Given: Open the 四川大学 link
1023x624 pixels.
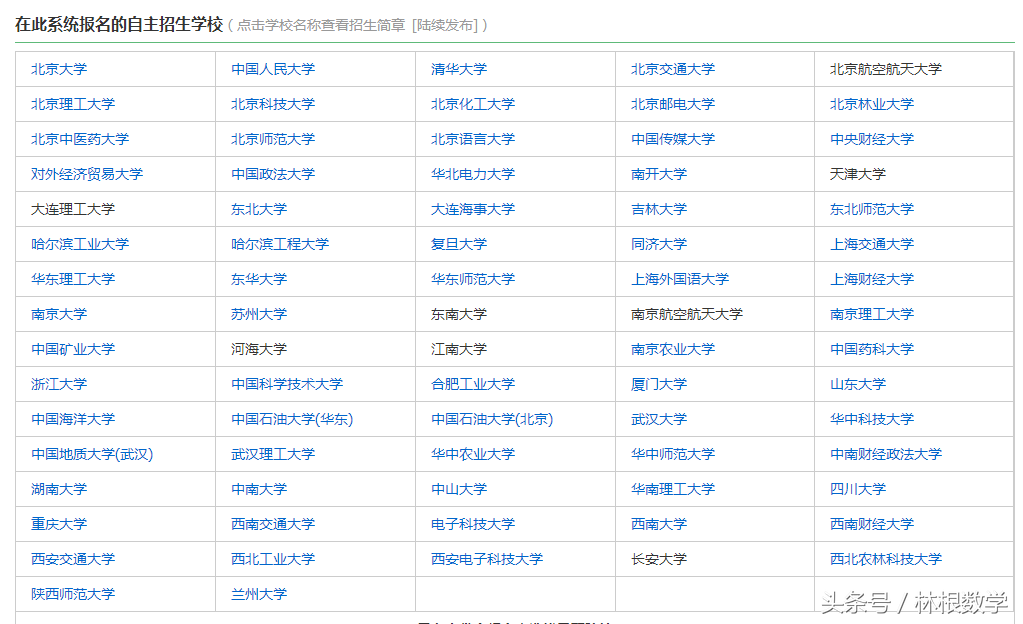Looking at the screenshot, I should tap(858, 490).
